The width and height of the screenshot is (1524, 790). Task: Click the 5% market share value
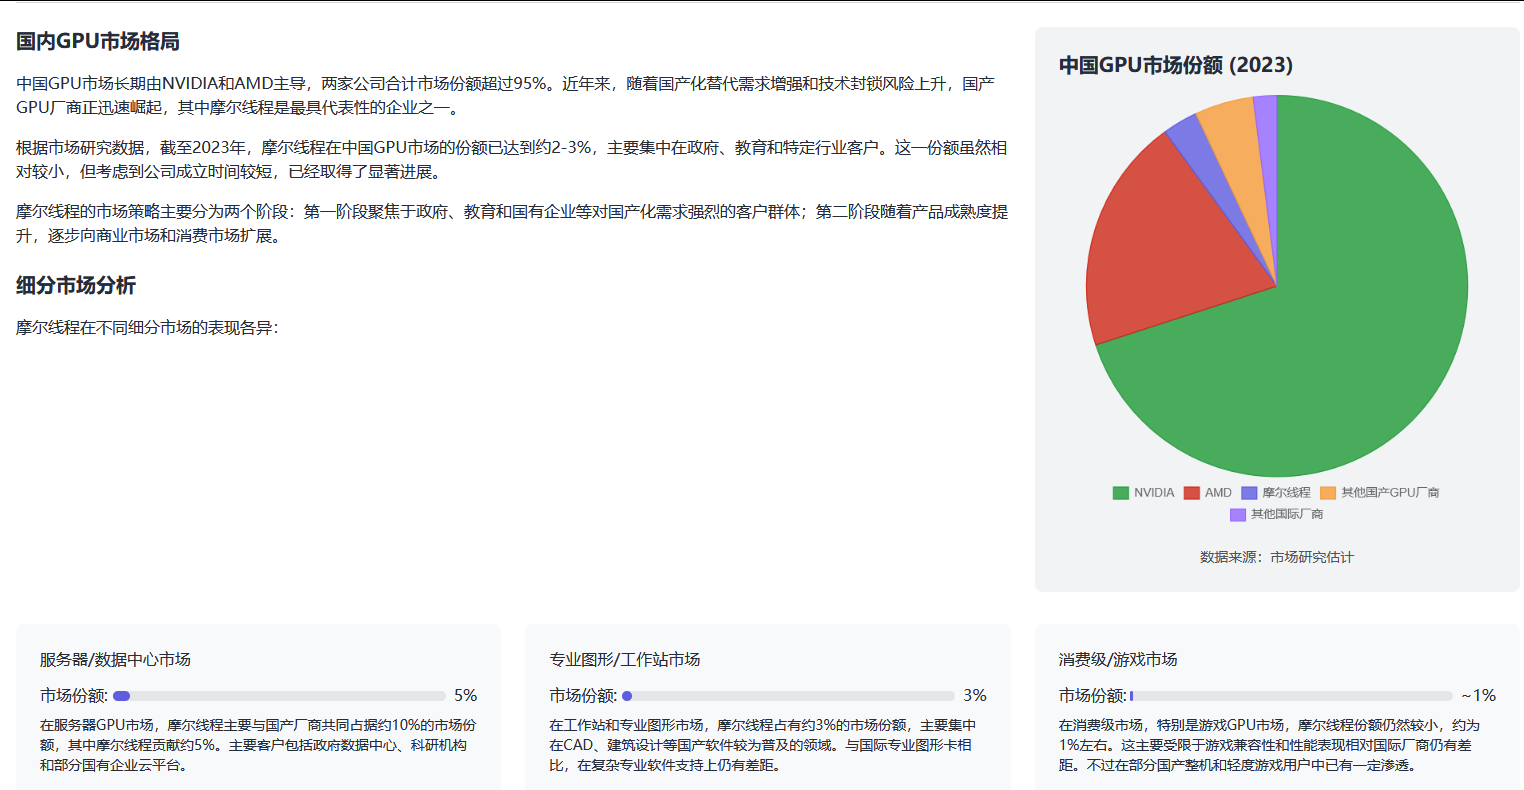point(465,695)
